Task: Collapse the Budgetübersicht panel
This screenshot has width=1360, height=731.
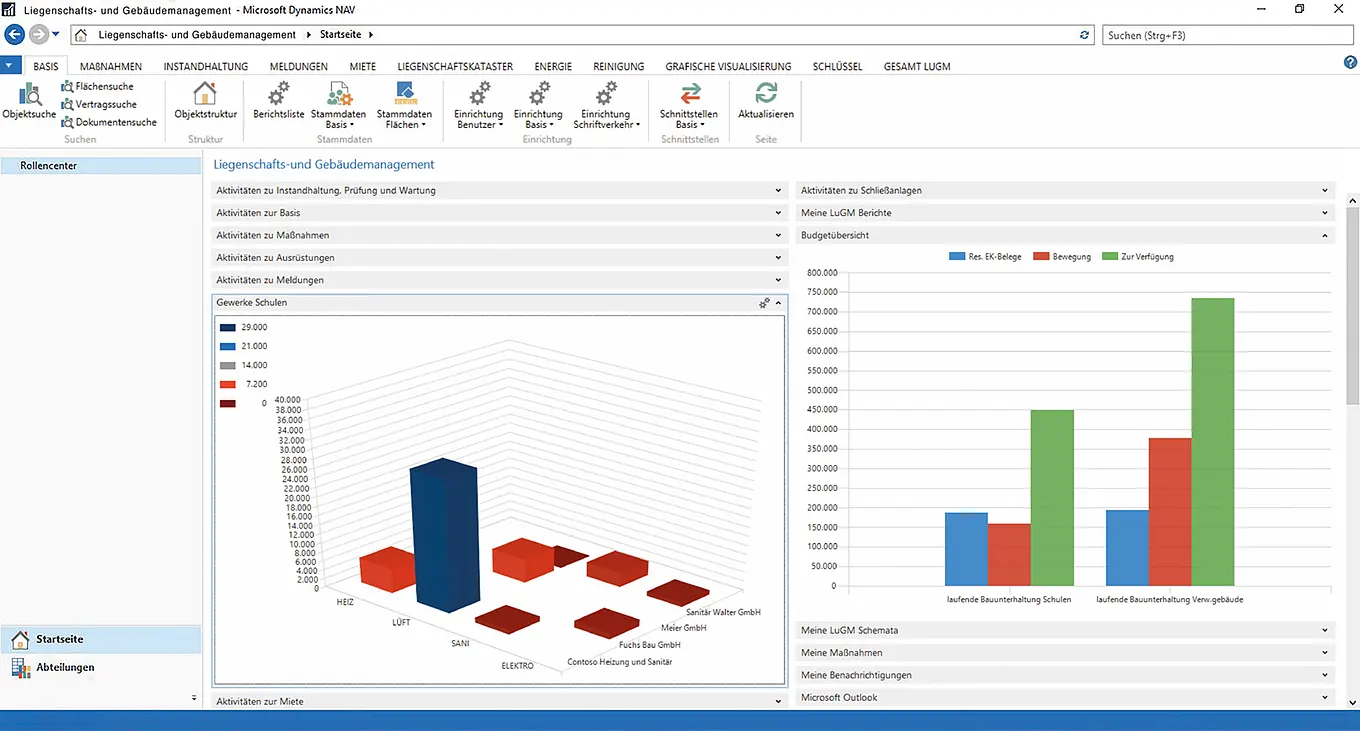Action: tap(1325, 236)
